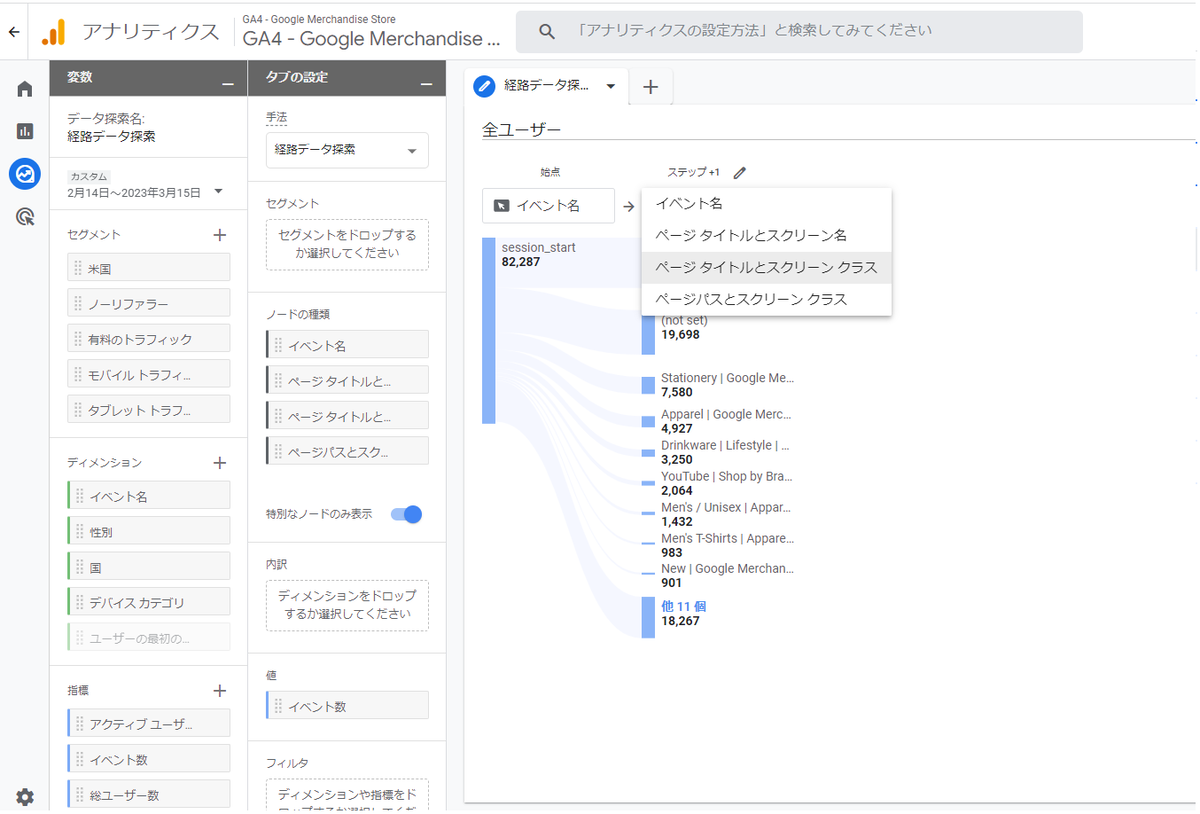Go back using the top-left arrow

[x=14, y=32]
